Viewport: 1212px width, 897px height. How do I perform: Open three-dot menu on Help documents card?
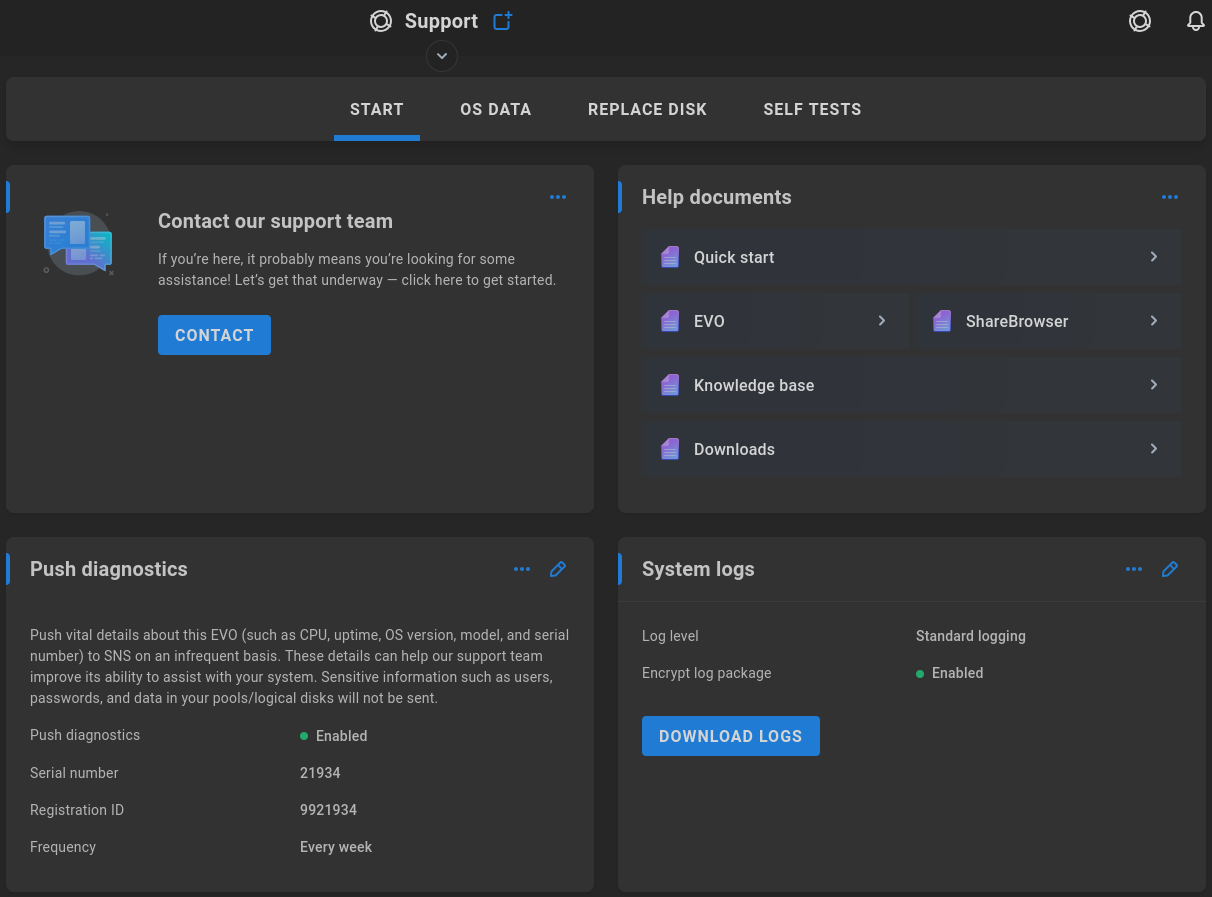coord(1170,197)
